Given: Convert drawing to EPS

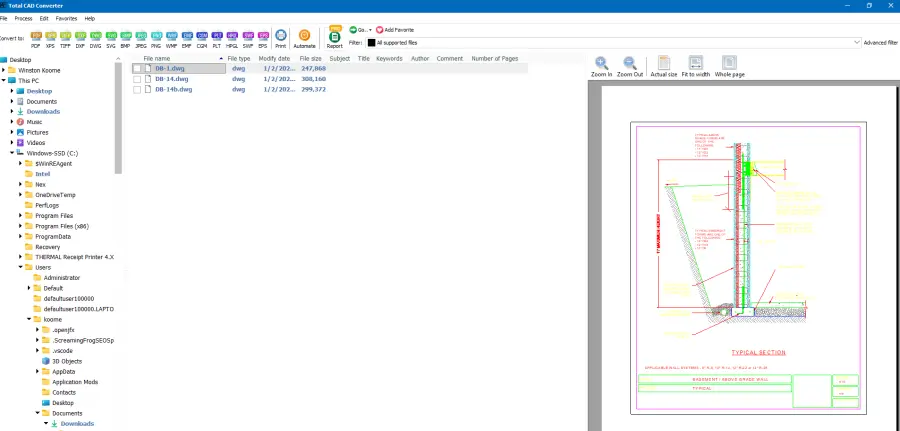Looking at the screenshot, I should (263, 38).
